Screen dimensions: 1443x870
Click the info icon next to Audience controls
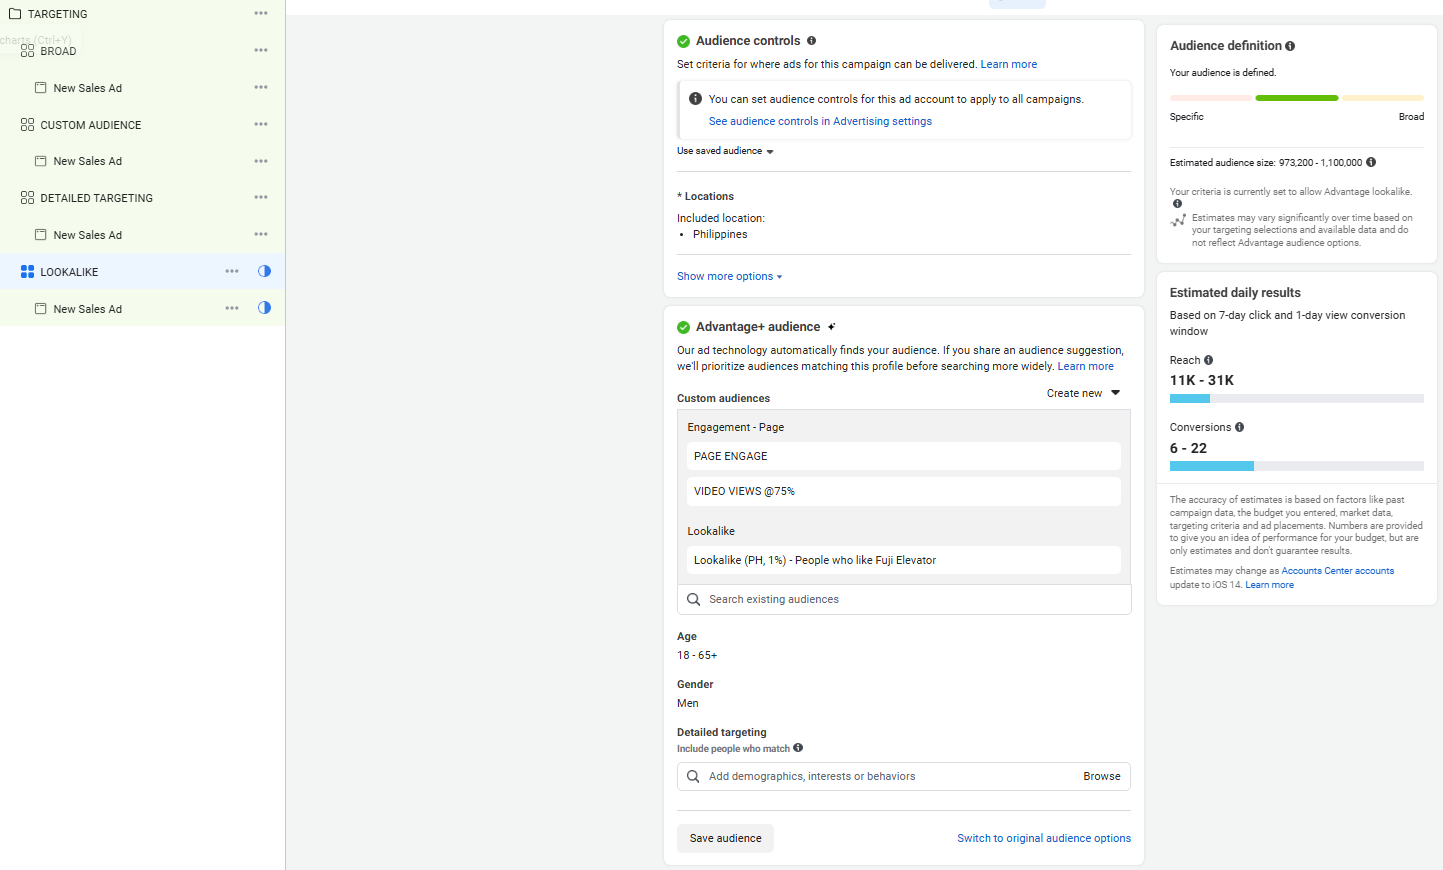pos(811,41)
